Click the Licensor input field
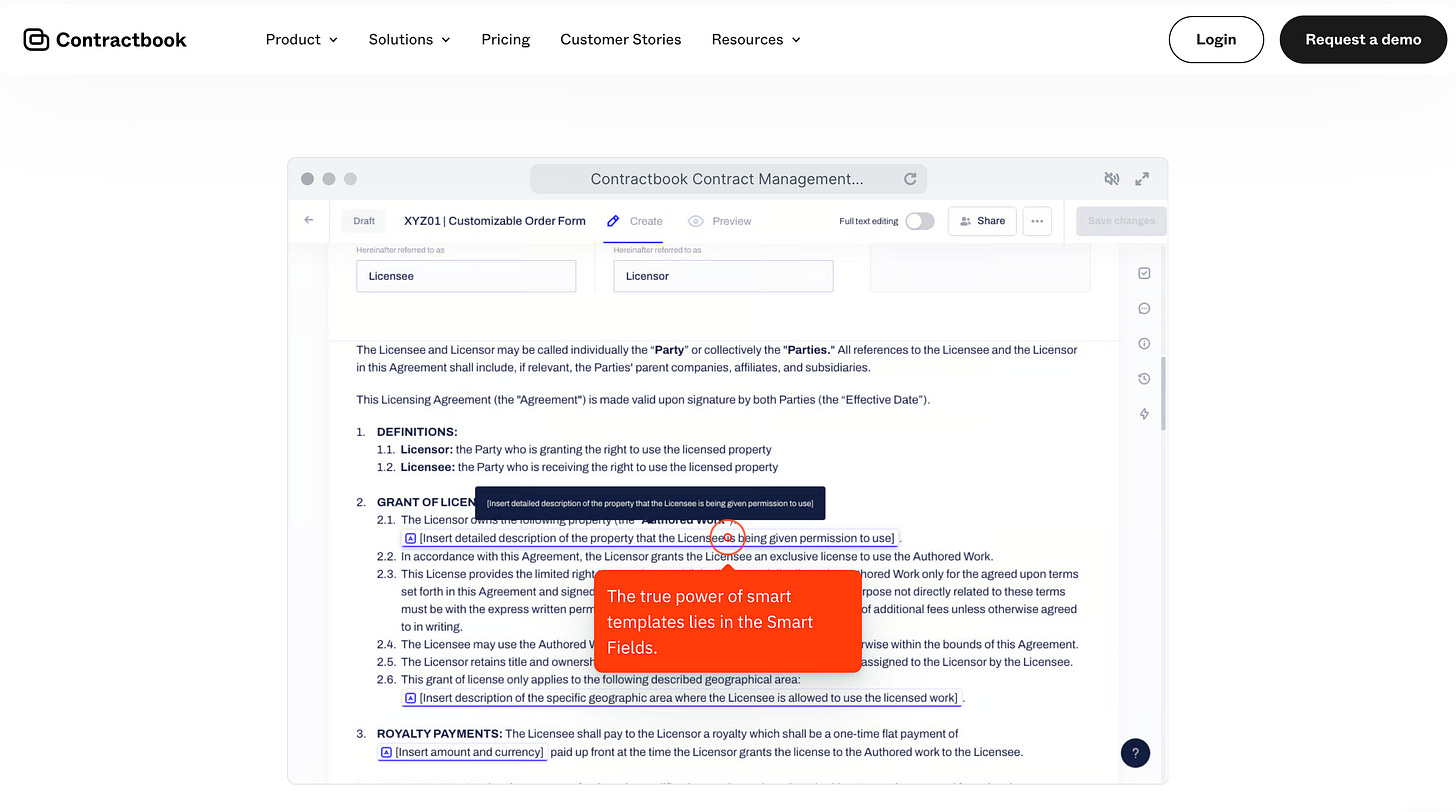 pyautogui.click(x=723, y=276)
